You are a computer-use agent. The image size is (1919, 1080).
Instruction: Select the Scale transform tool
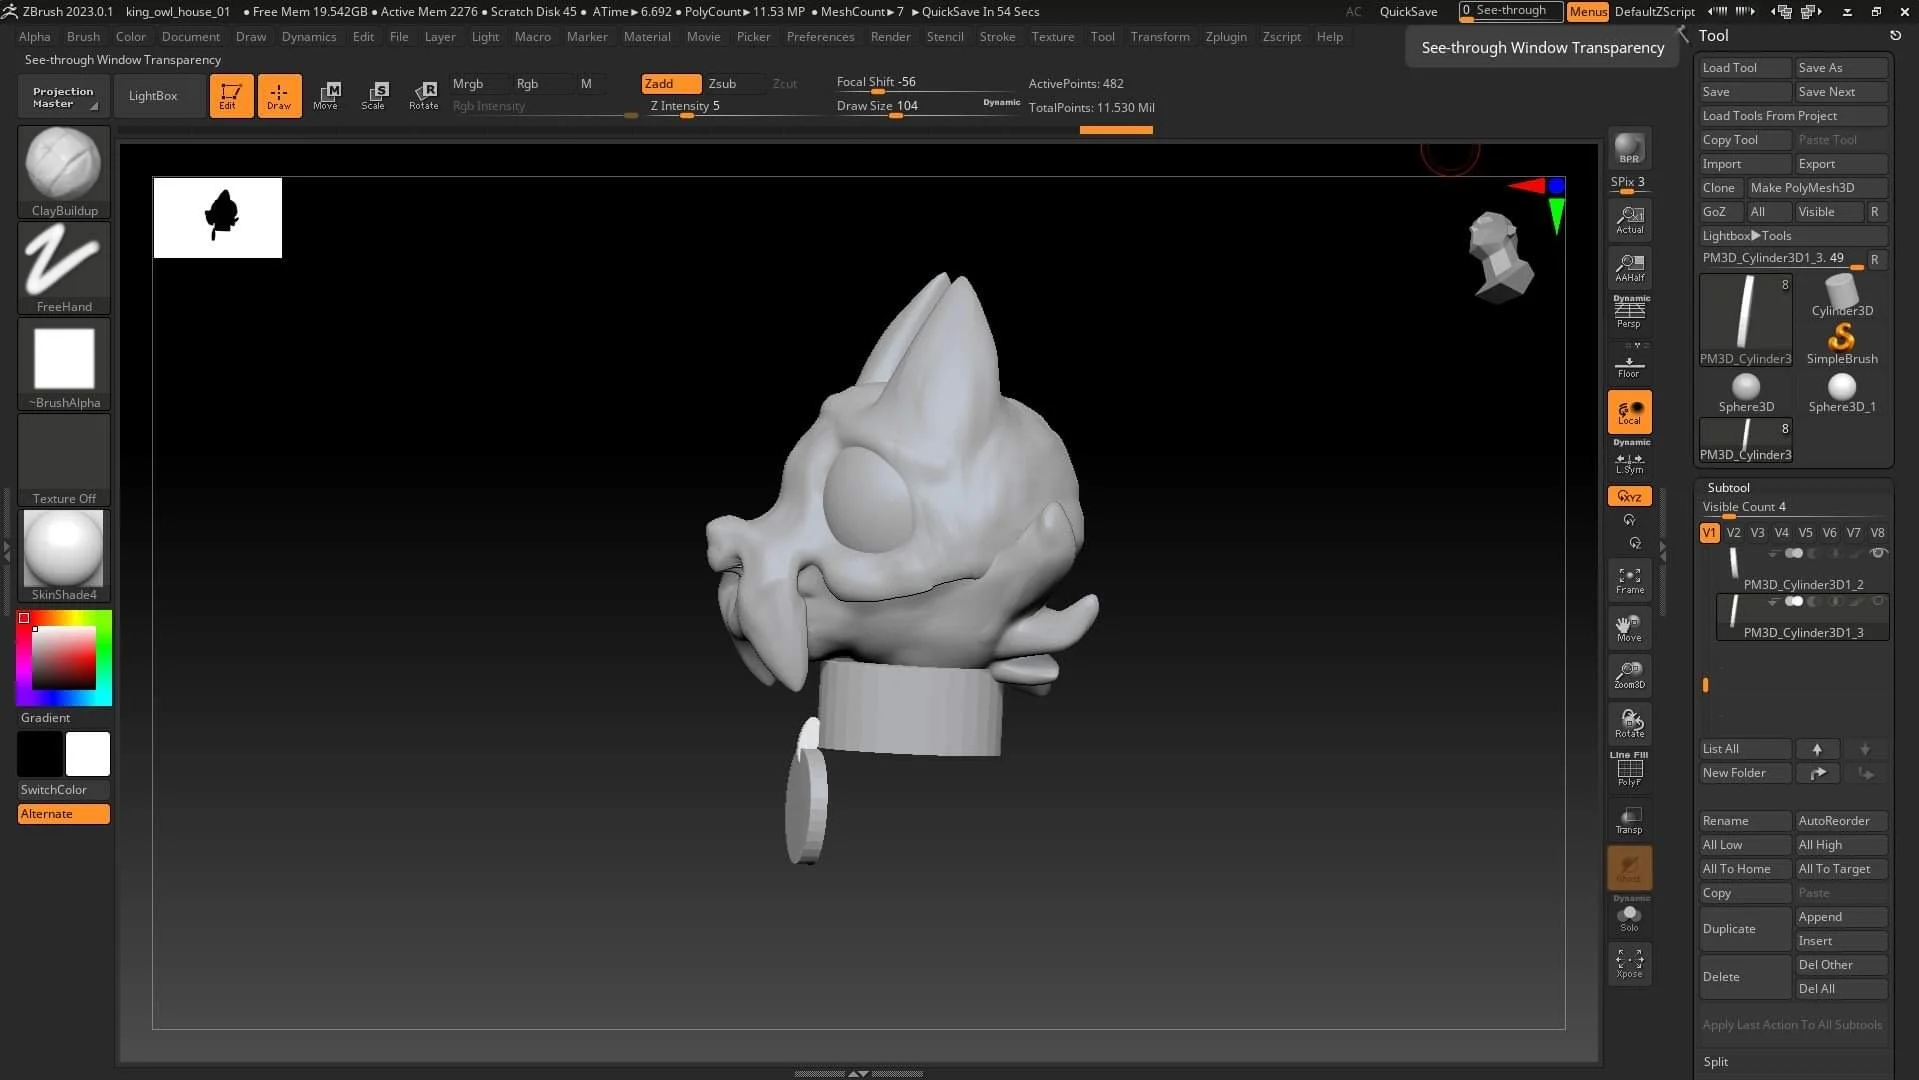click(x=374, y=96)
